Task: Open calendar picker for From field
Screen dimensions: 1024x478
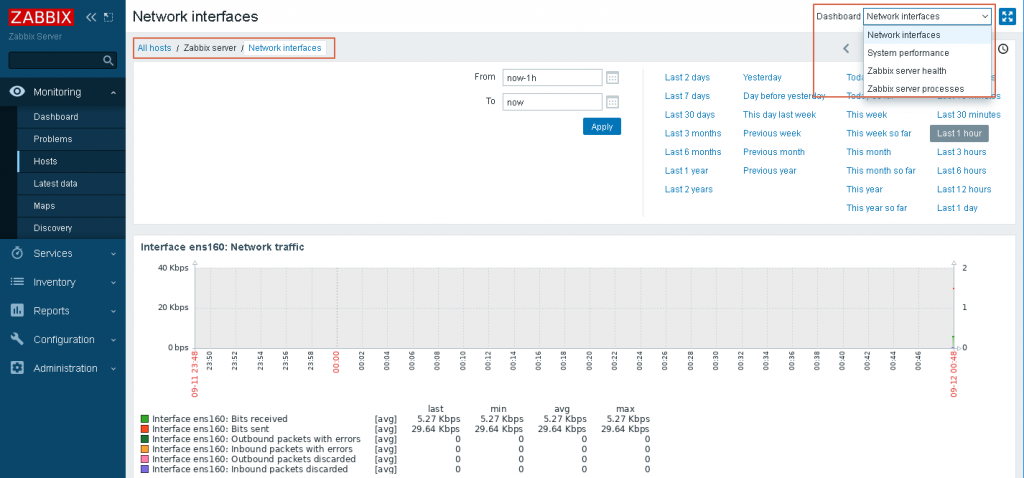Action: coord(612,78)
